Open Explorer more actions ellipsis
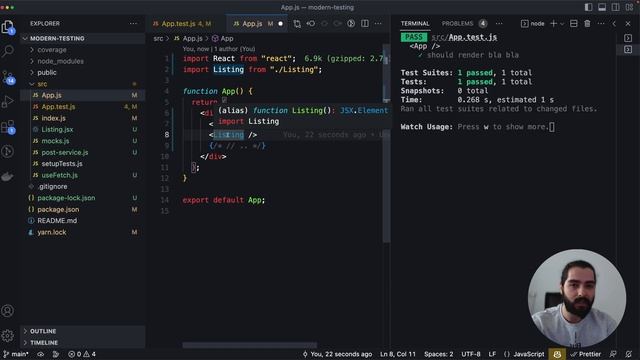 [133, 24]
